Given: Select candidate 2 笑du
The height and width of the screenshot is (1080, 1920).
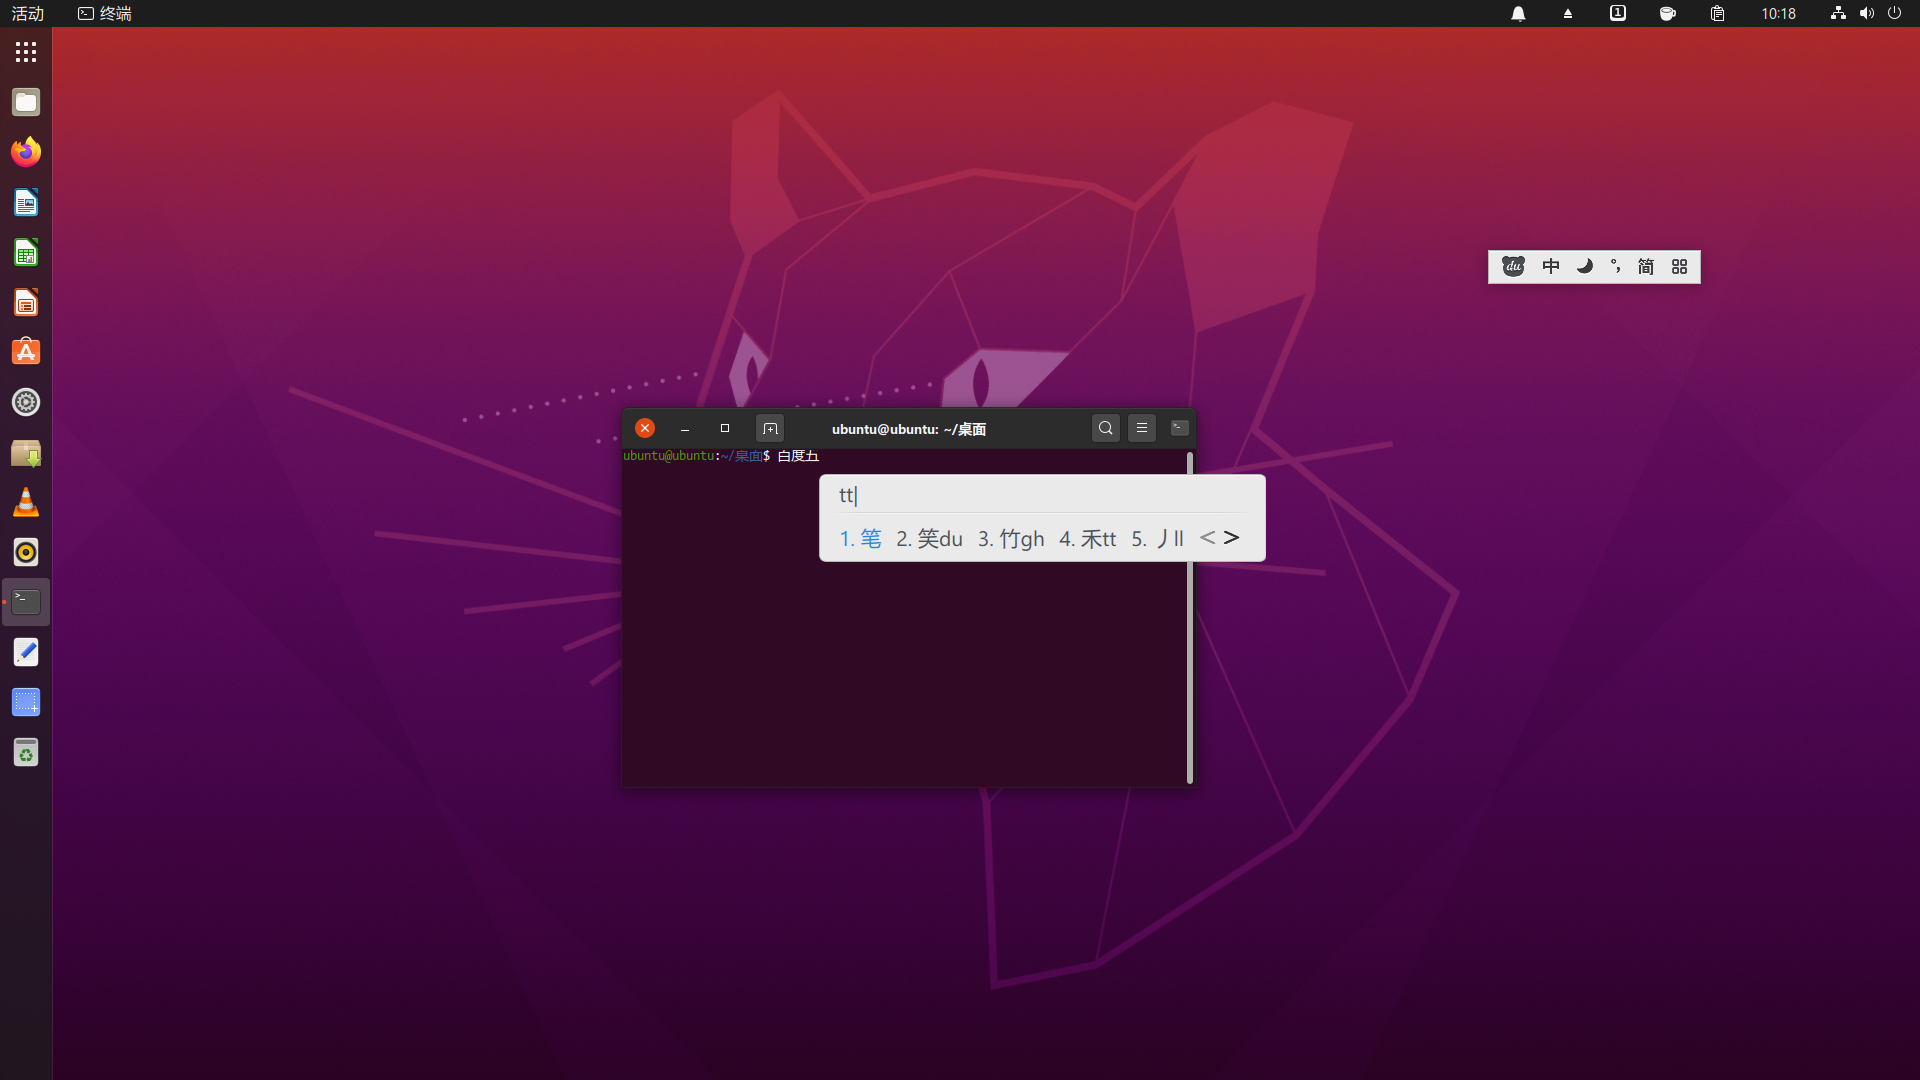Looking at the screenshot, I should pyautogui.click(x=929, y=538).
